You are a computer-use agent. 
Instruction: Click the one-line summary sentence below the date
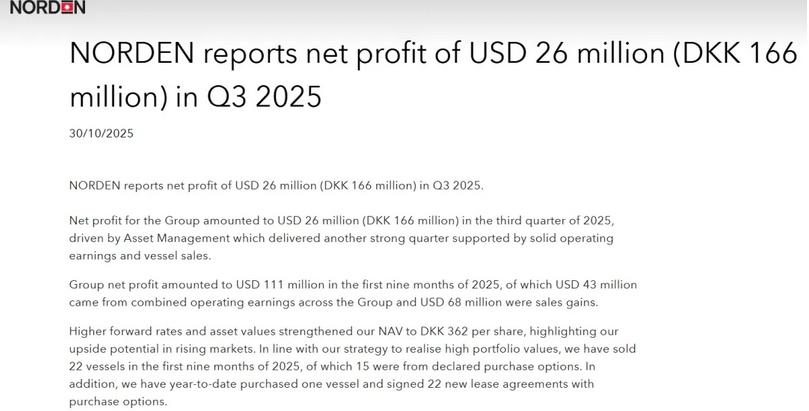tap(275, 186)
